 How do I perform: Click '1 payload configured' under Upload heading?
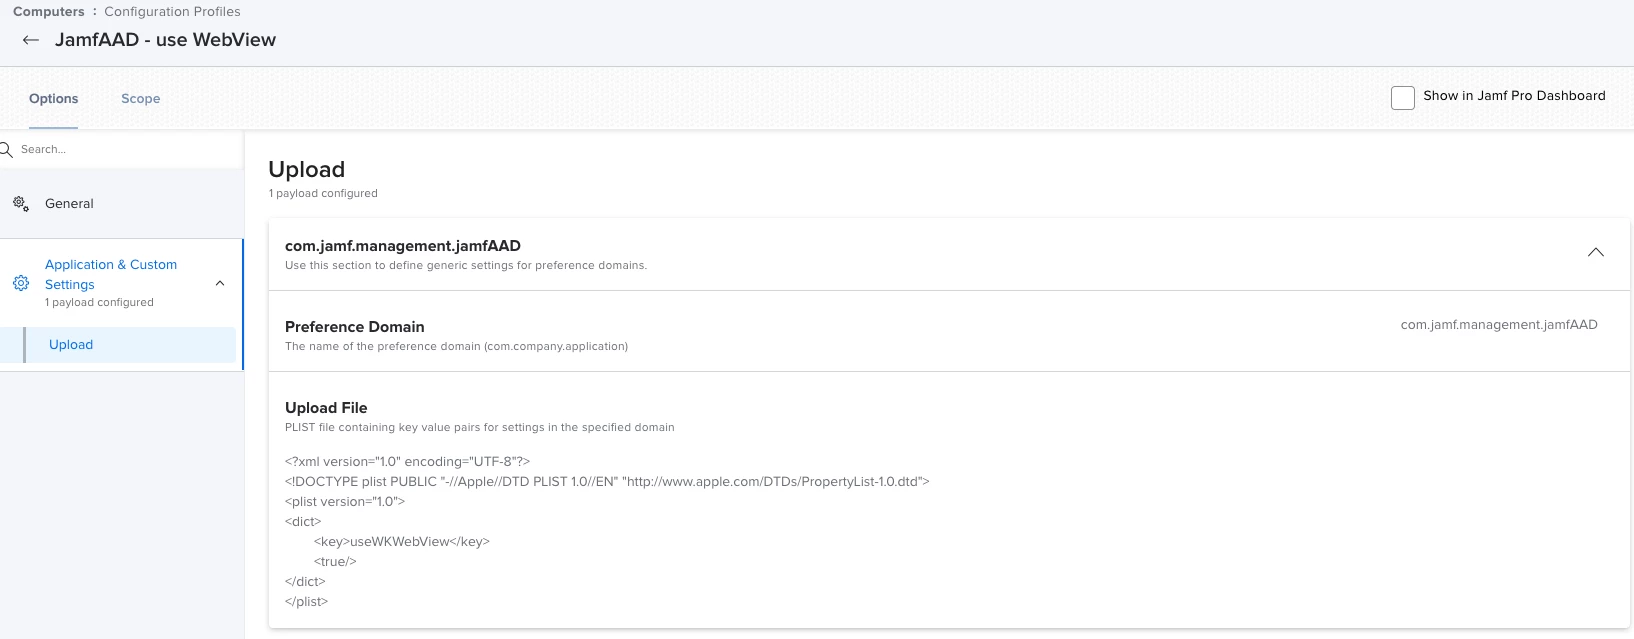coord(323,194)
